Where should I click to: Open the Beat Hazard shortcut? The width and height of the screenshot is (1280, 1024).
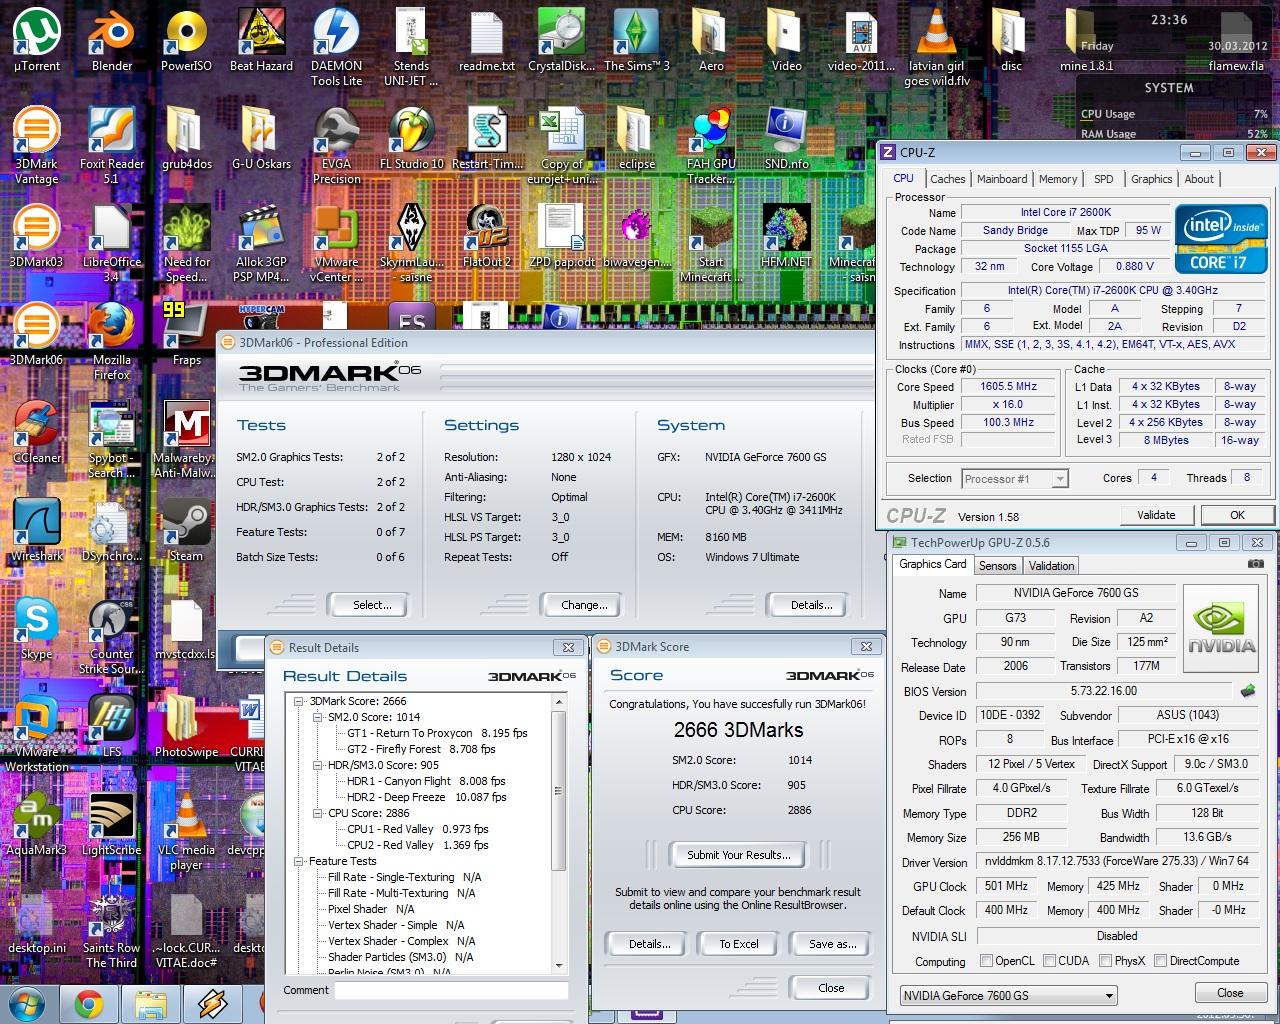(261, 41)
